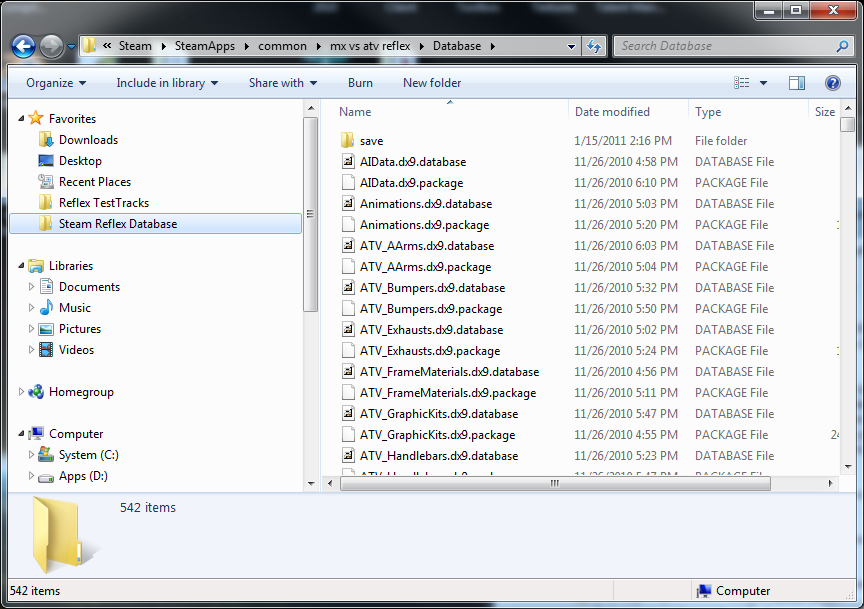Open the Organize menu
864x609 pixels.
click(x=53, y=82)
